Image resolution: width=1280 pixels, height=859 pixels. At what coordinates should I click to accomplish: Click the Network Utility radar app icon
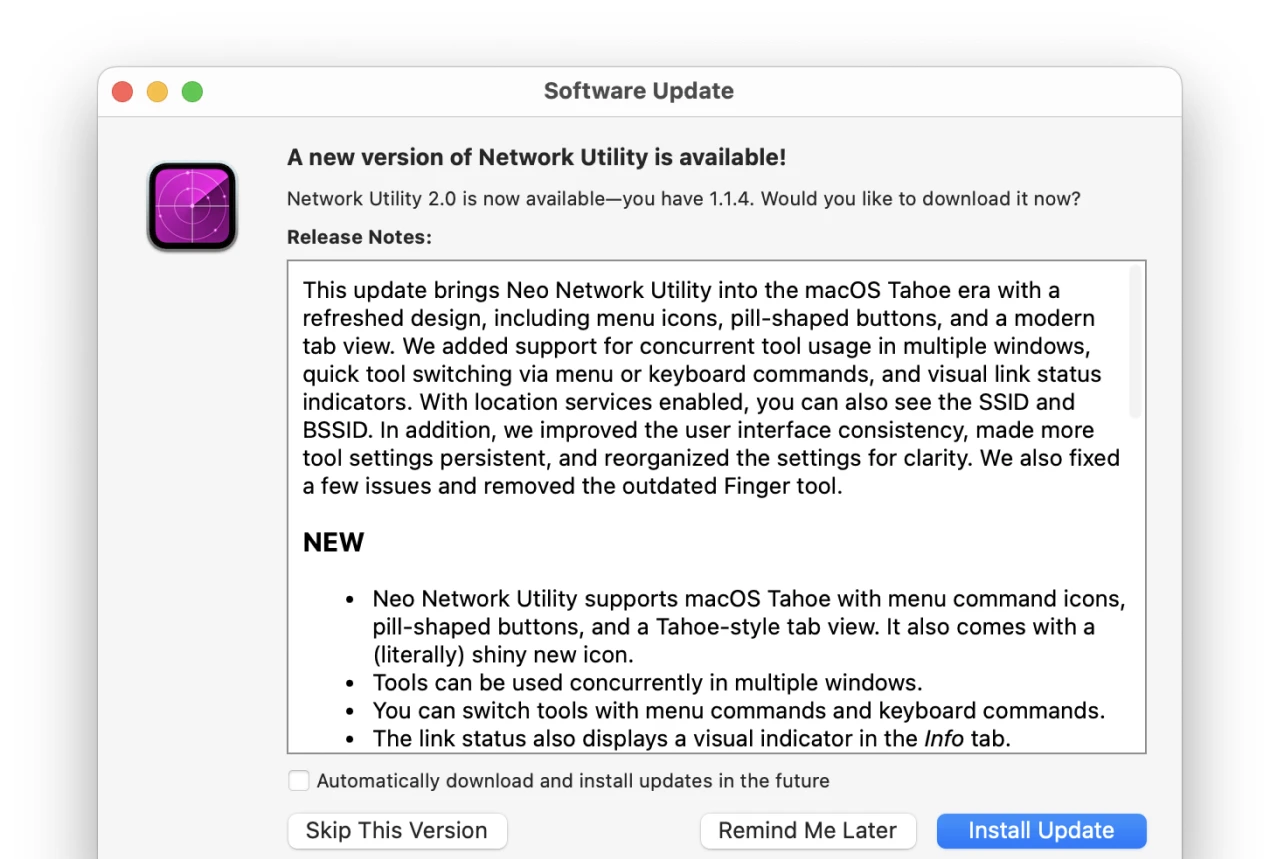pos(191,206)
